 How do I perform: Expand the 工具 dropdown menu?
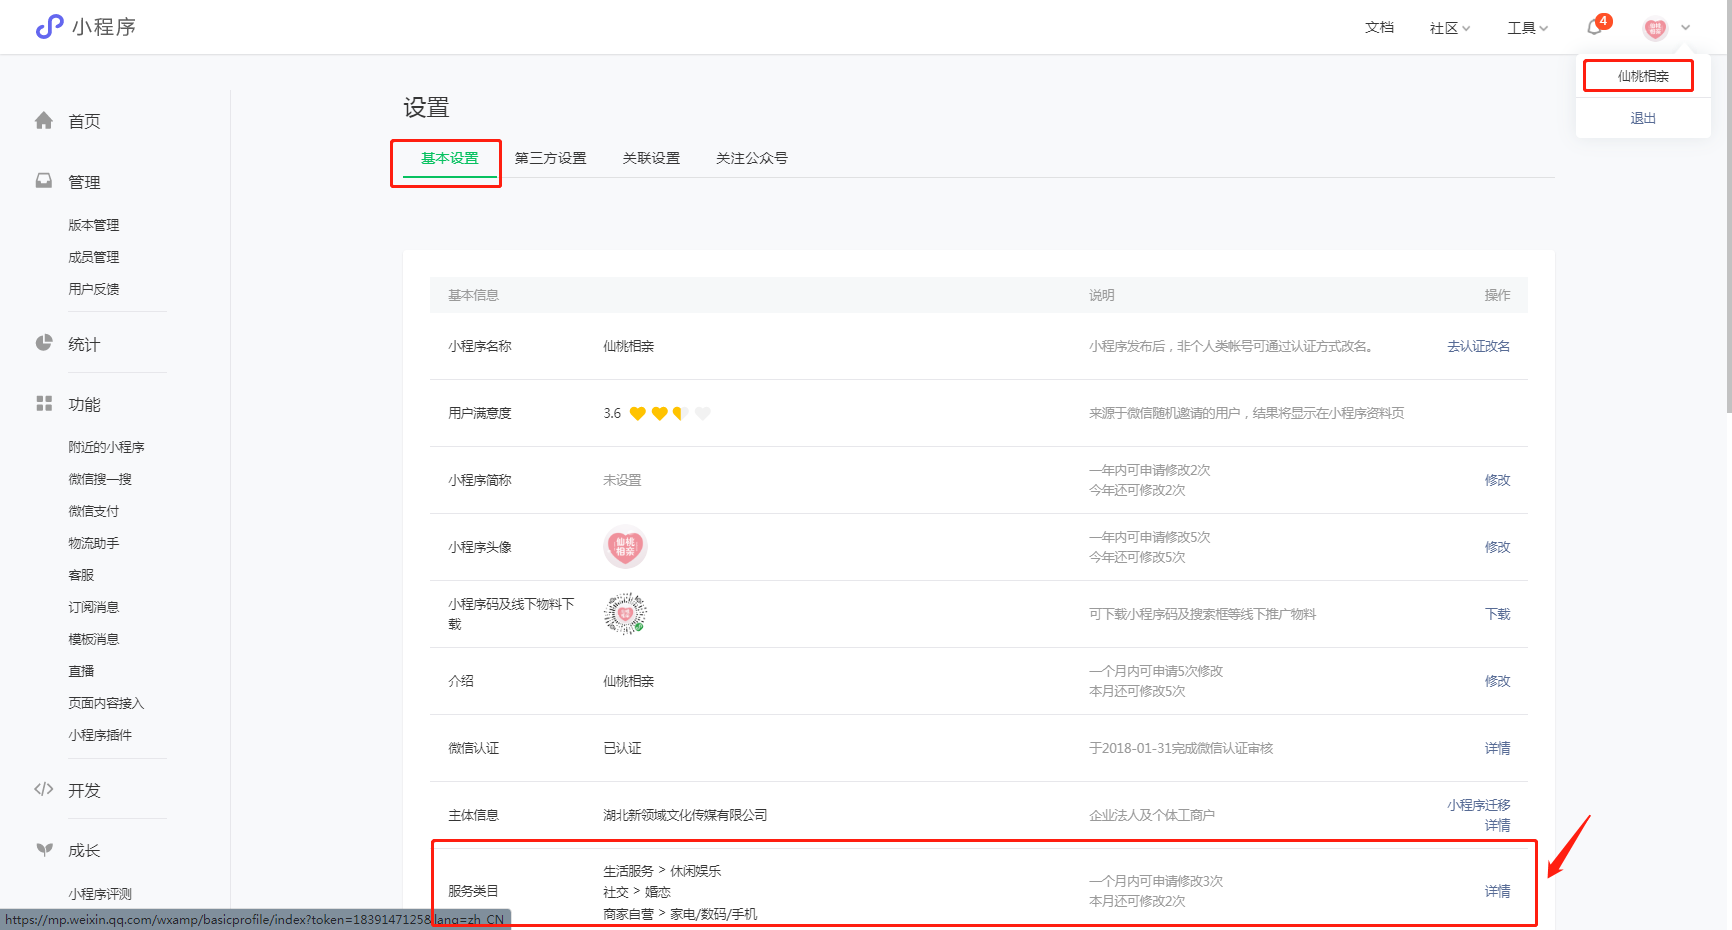point(1527,28)
